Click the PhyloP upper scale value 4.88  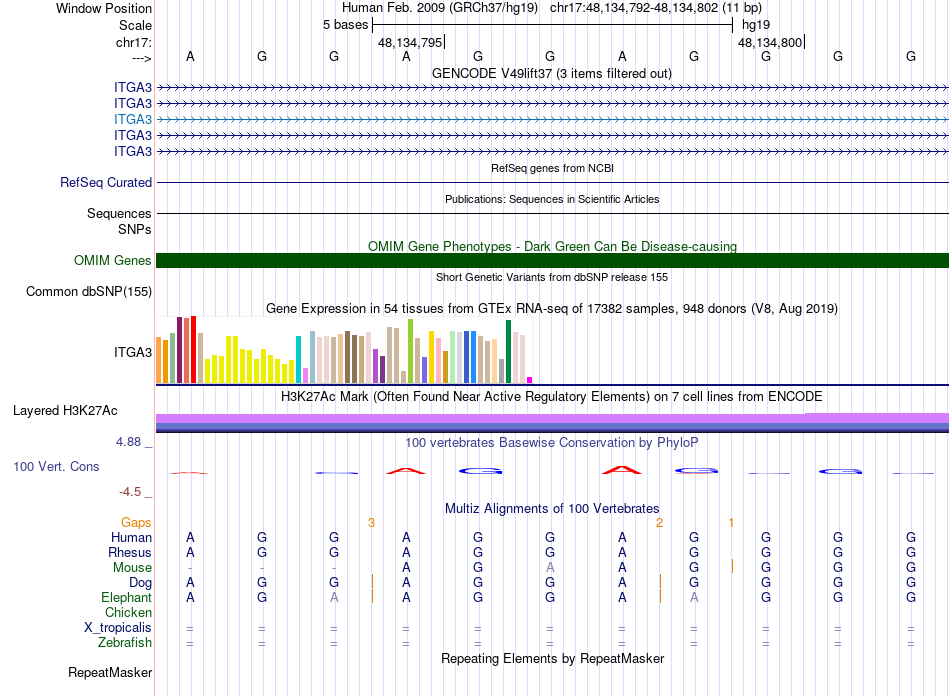(x=128, y=442)
